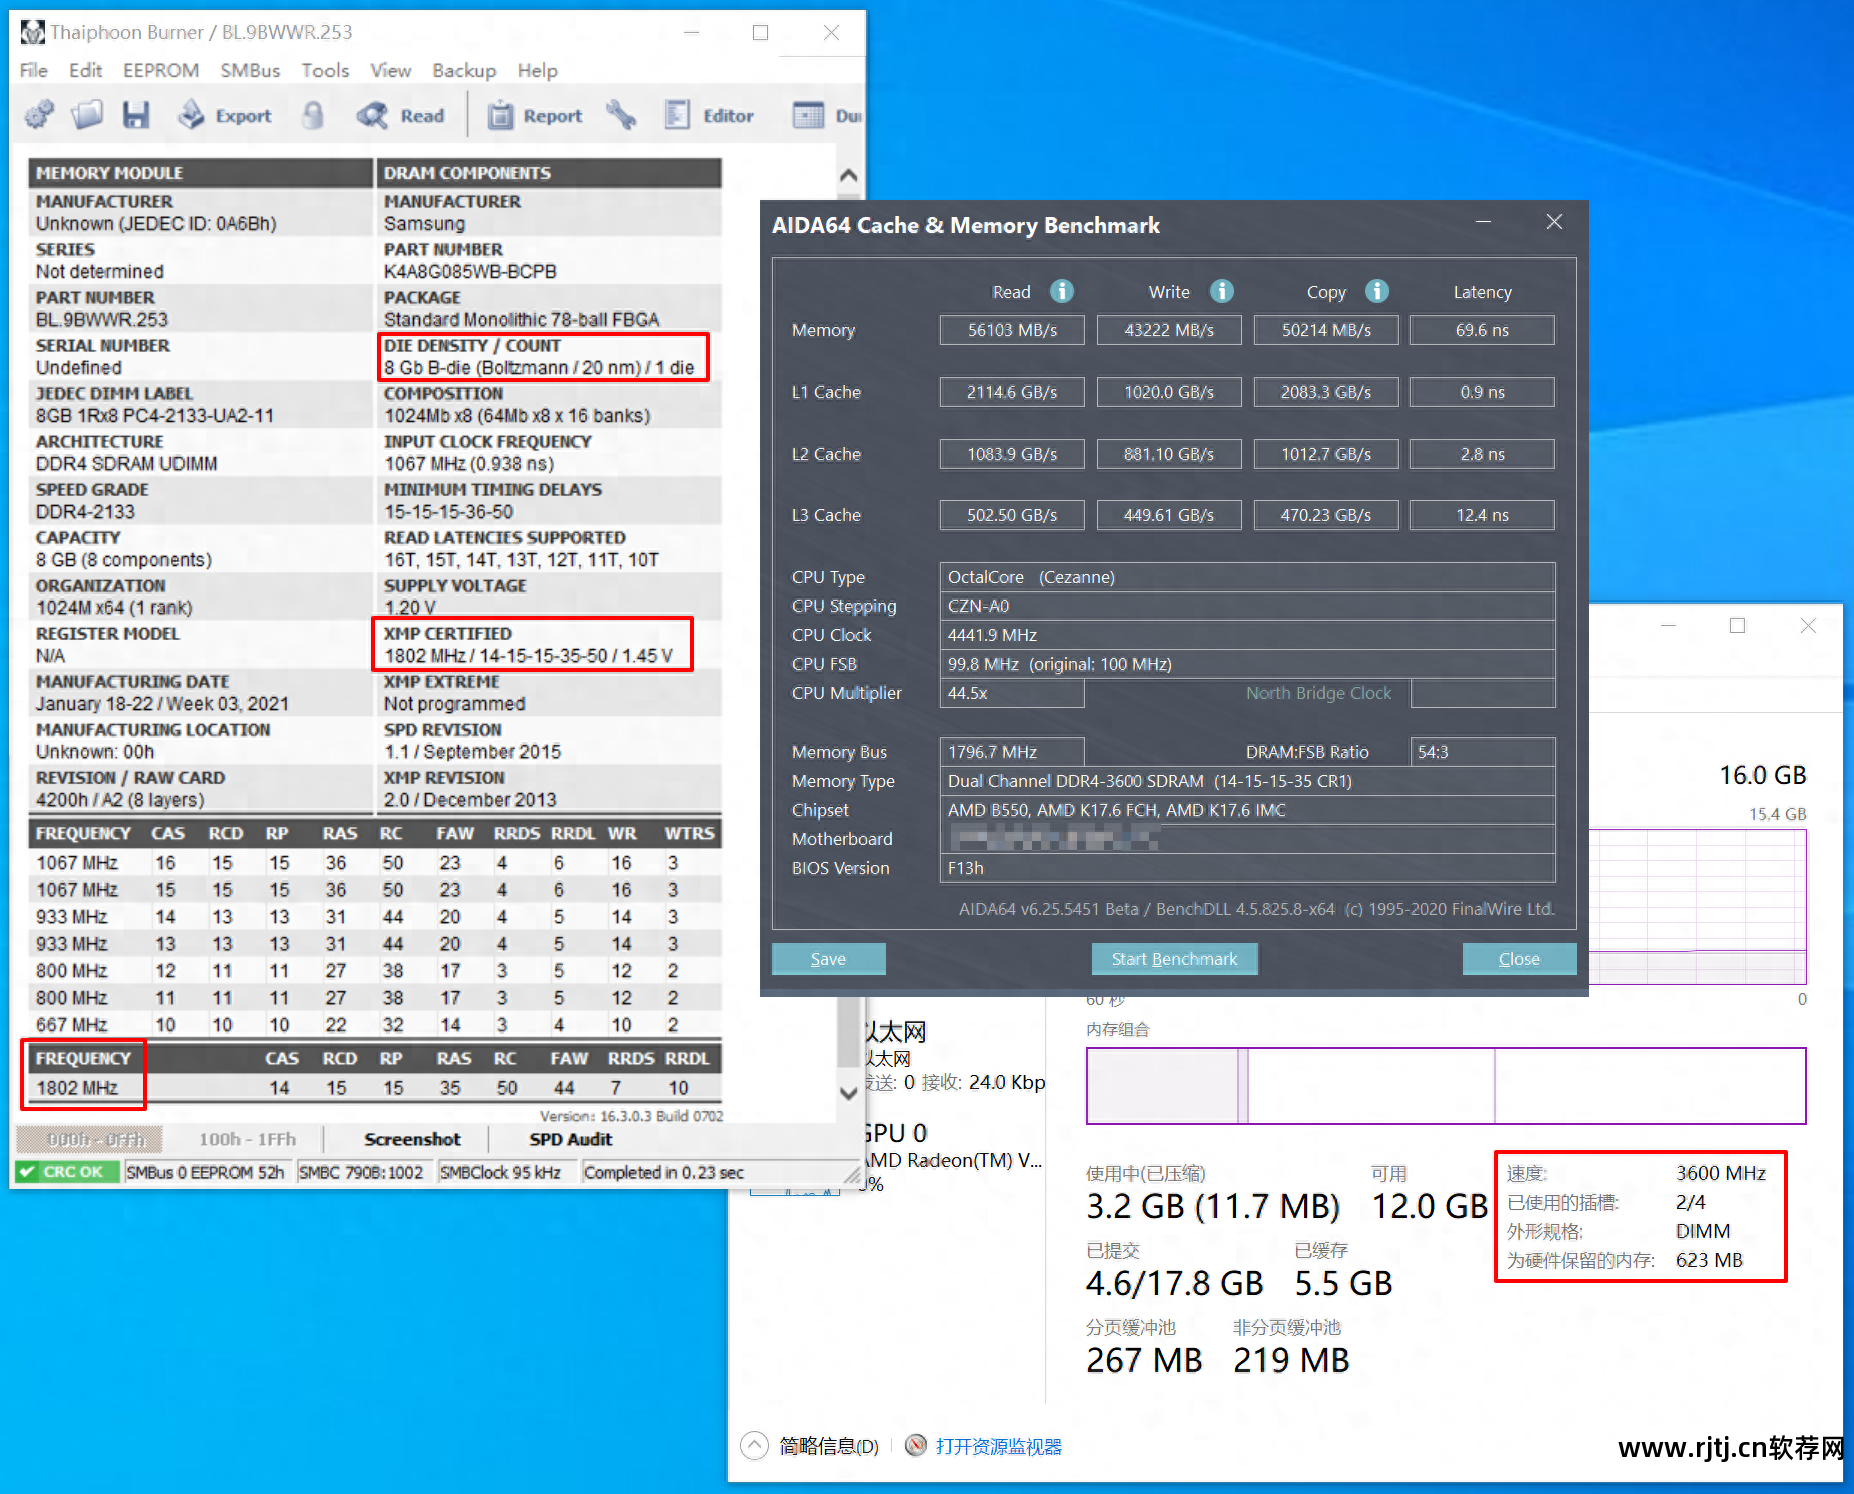Screen dimensions: 1854x1494
Task: Click the Memory Read value 56103 MB/s
Action: pos(1012,330)
